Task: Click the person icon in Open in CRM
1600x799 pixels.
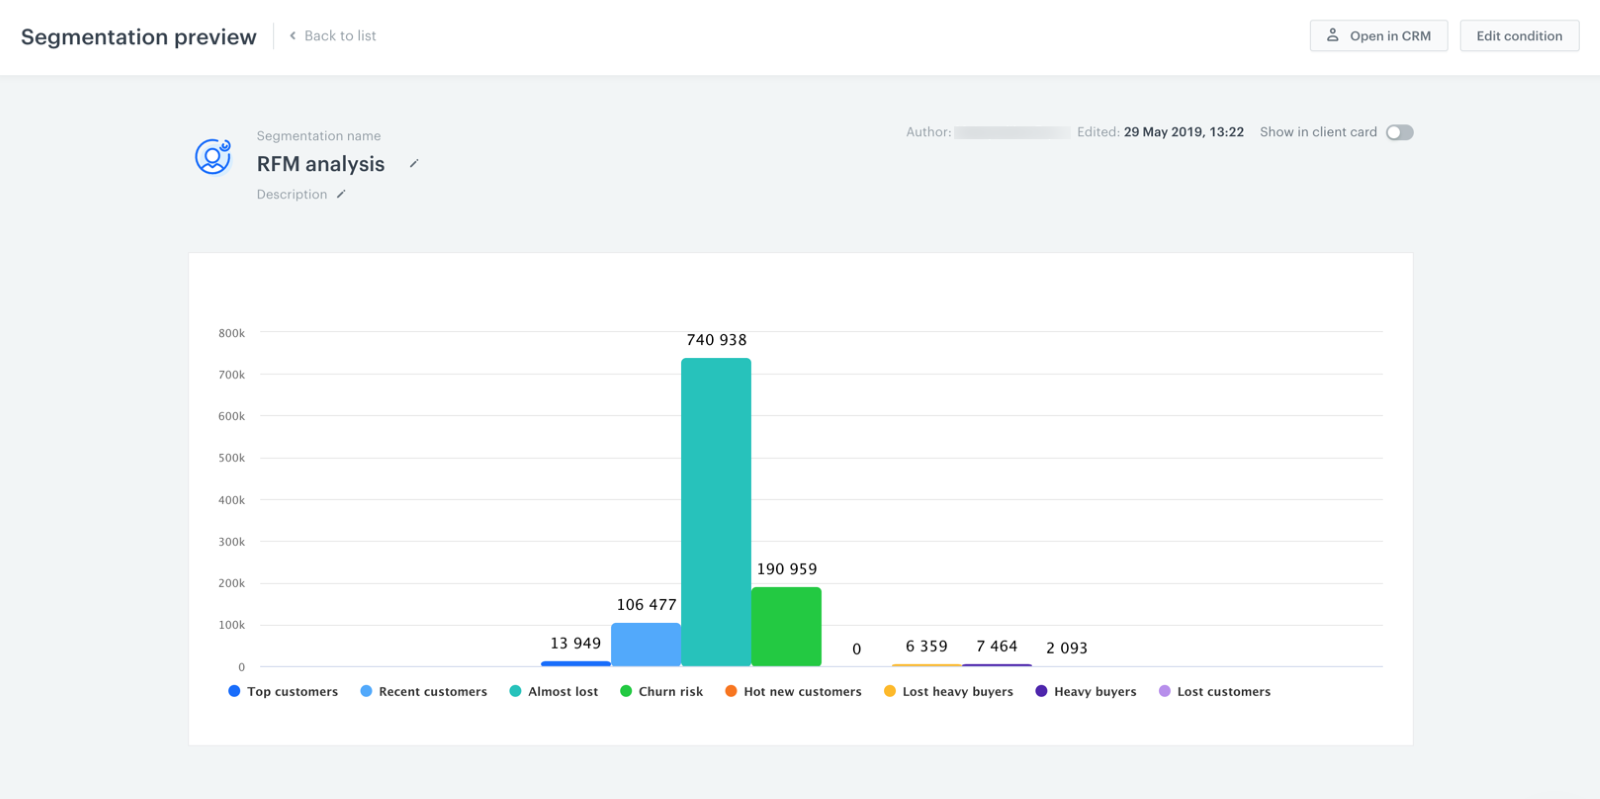Action: click(1332, 35)
